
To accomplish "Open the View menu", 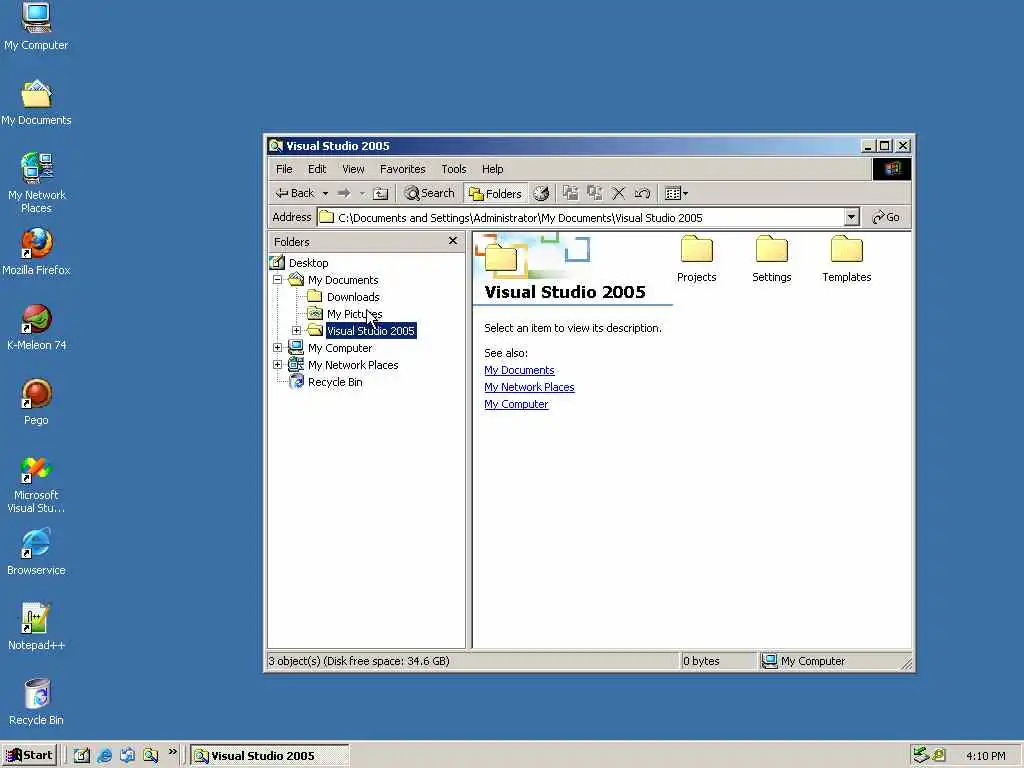I will tap(353, 169).
